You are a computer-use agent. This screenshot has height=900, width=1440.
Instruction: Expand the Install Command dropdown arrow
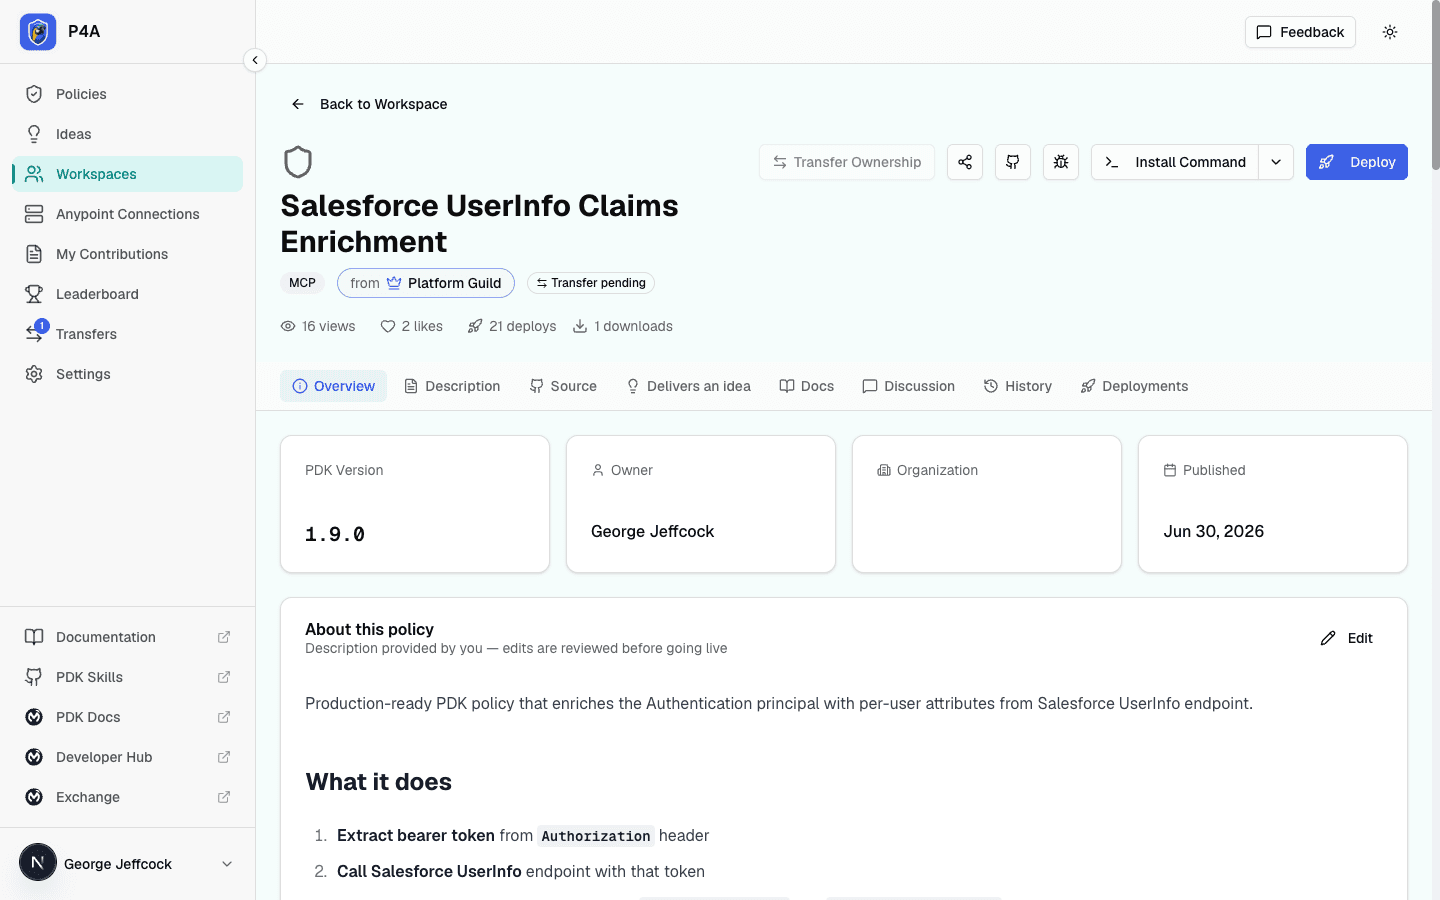1276,162
